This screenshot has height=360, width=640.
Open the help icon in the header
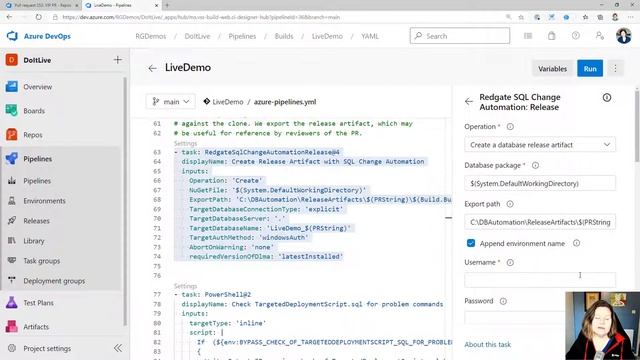[x=576, y=36]
